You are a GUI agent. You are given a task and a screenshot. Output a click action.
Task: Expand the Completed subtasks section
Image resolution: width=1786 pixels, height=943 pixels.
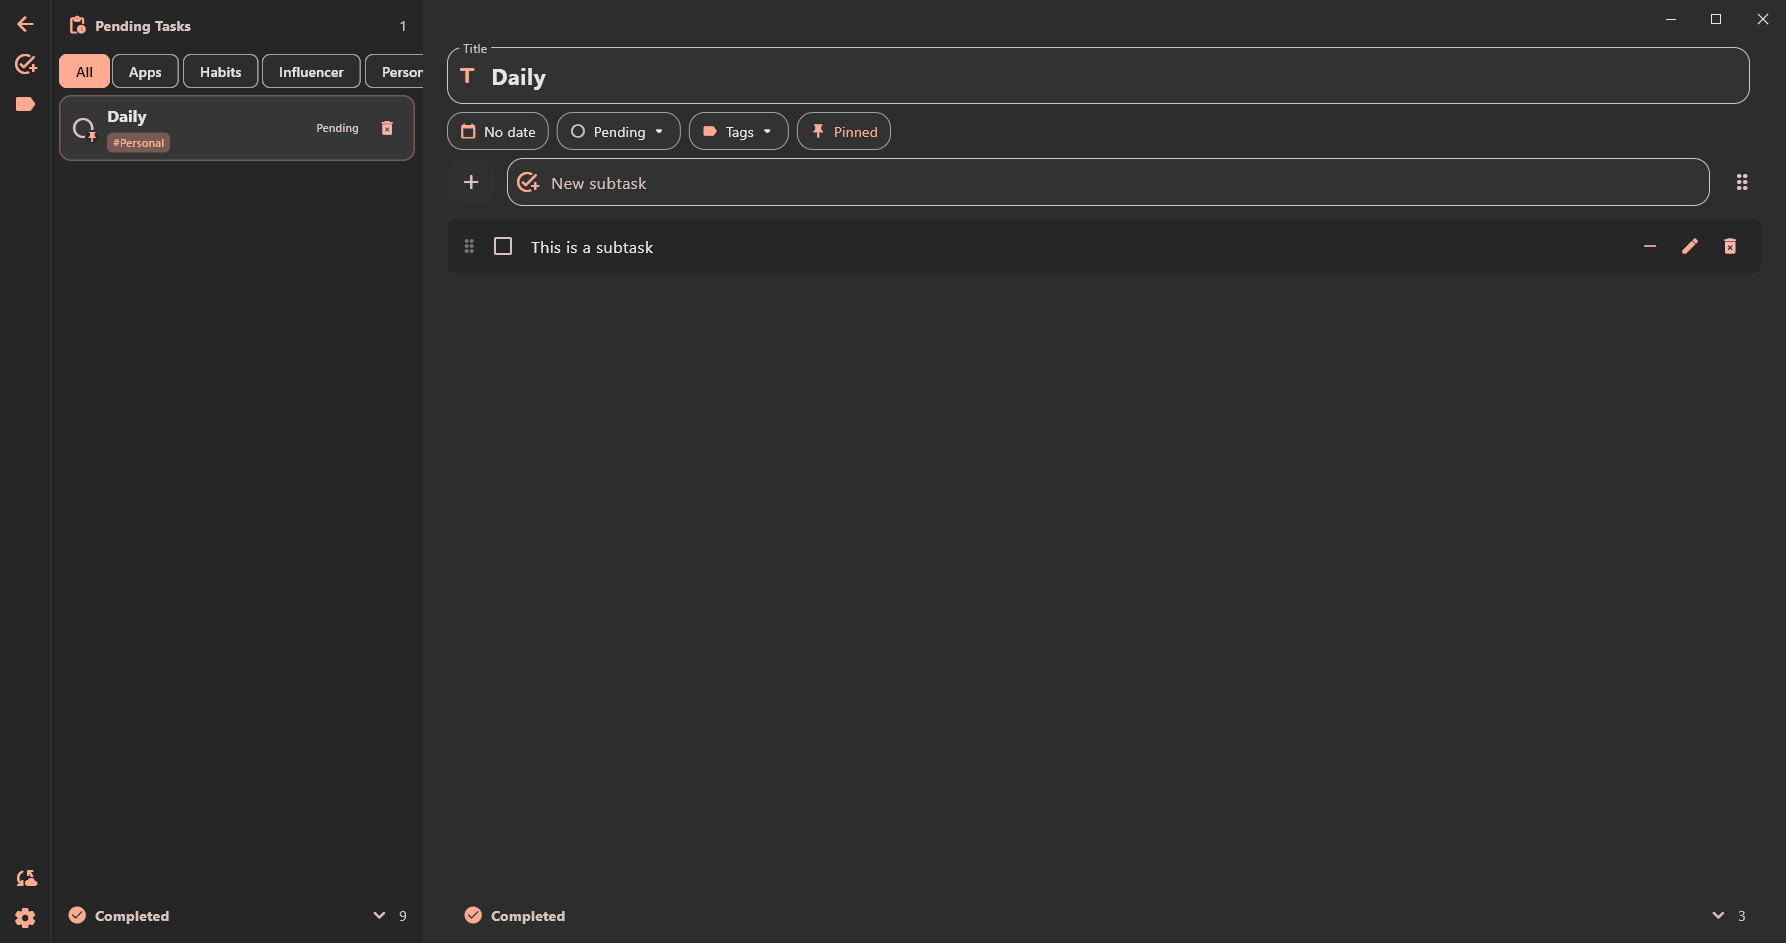coord(1718,915)
